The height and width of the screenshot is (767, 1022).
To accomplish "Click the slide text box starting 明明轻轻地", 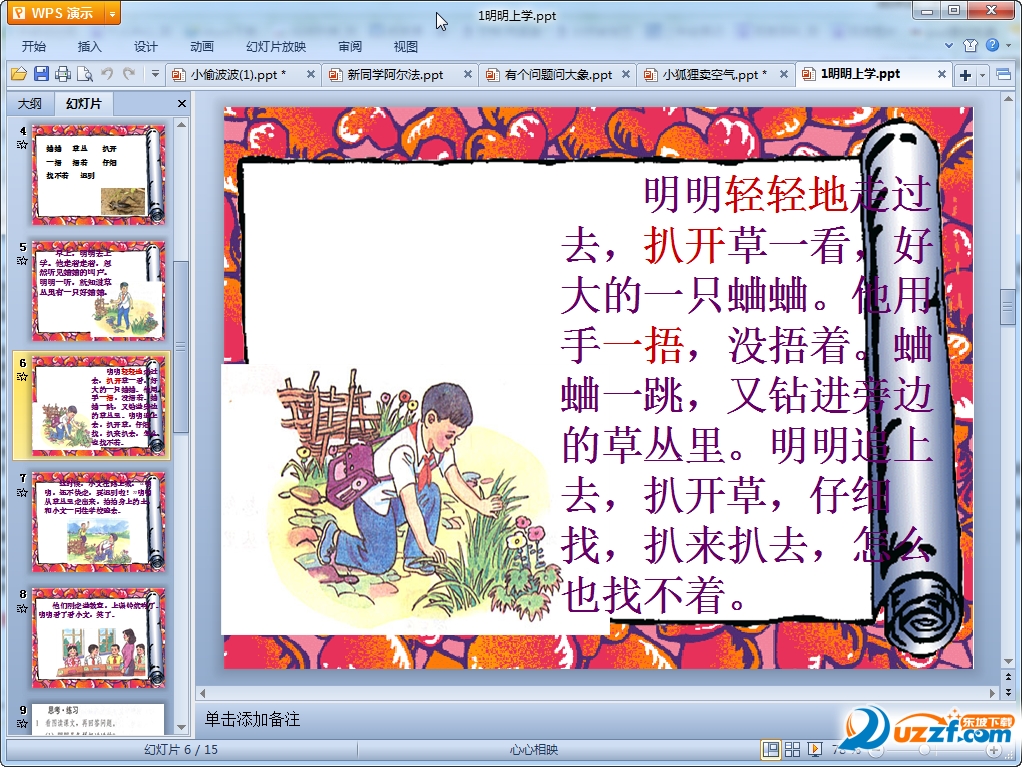I will (746, 395).
